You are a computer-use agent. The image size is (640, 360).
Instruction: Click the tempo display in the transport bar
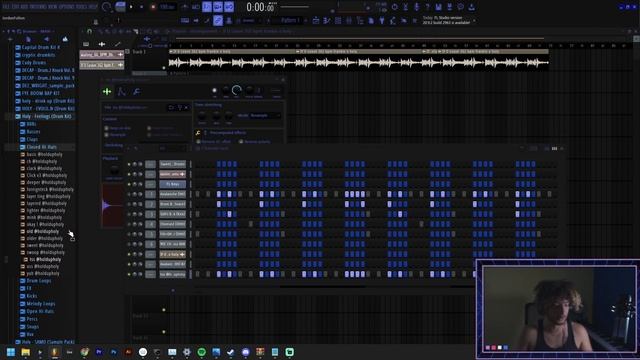click(167, 7)
